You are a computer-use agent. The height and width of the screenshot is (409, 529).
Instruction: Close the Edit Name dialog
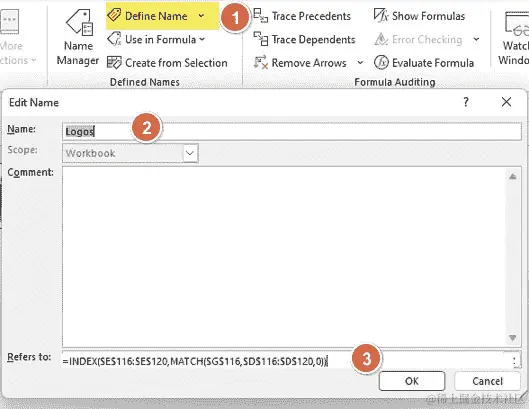click(x=506, y=102)
